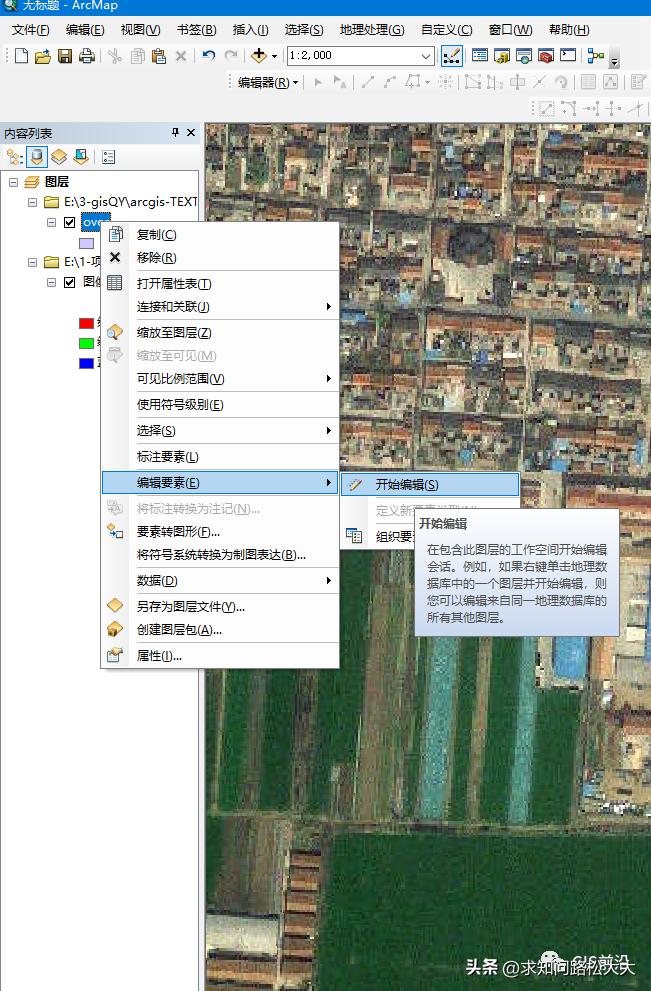Paste from the clipboard toolbar icon
Image resolution: width=651 pixels, height=991 pixels.
pyautogui.click(x=159, y=56)
